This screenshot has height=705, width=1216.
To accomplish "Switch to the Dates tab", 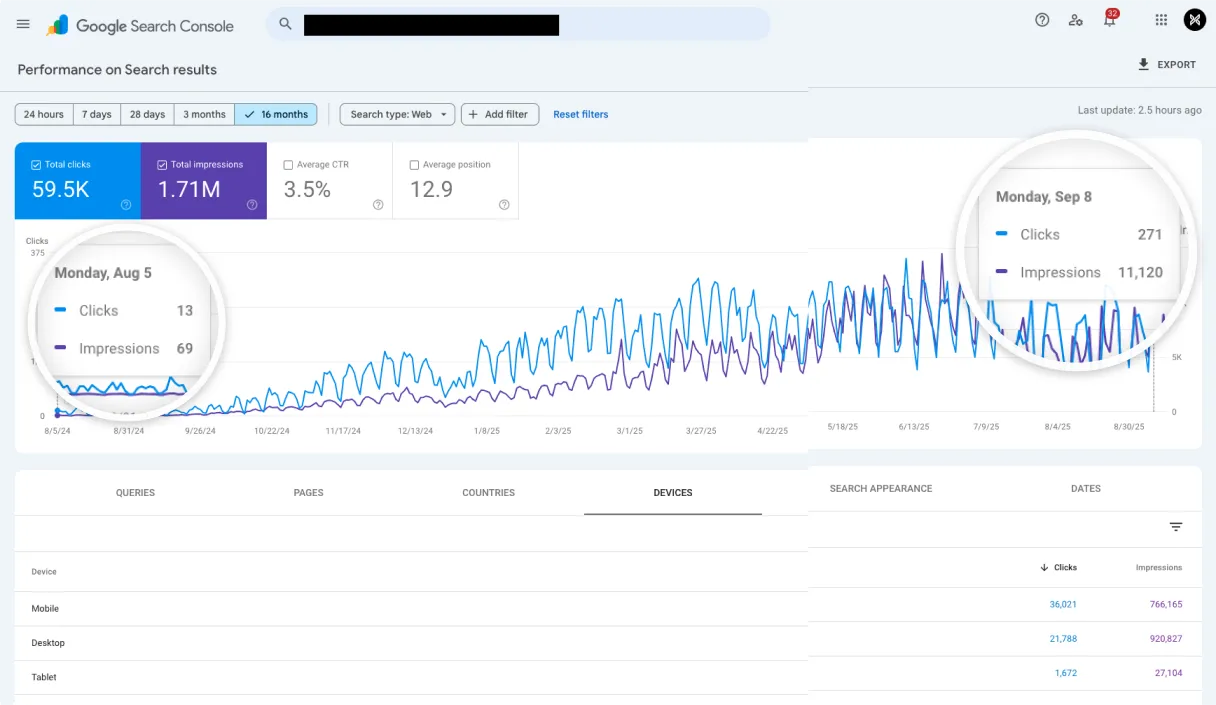I will click(1086, 489).
